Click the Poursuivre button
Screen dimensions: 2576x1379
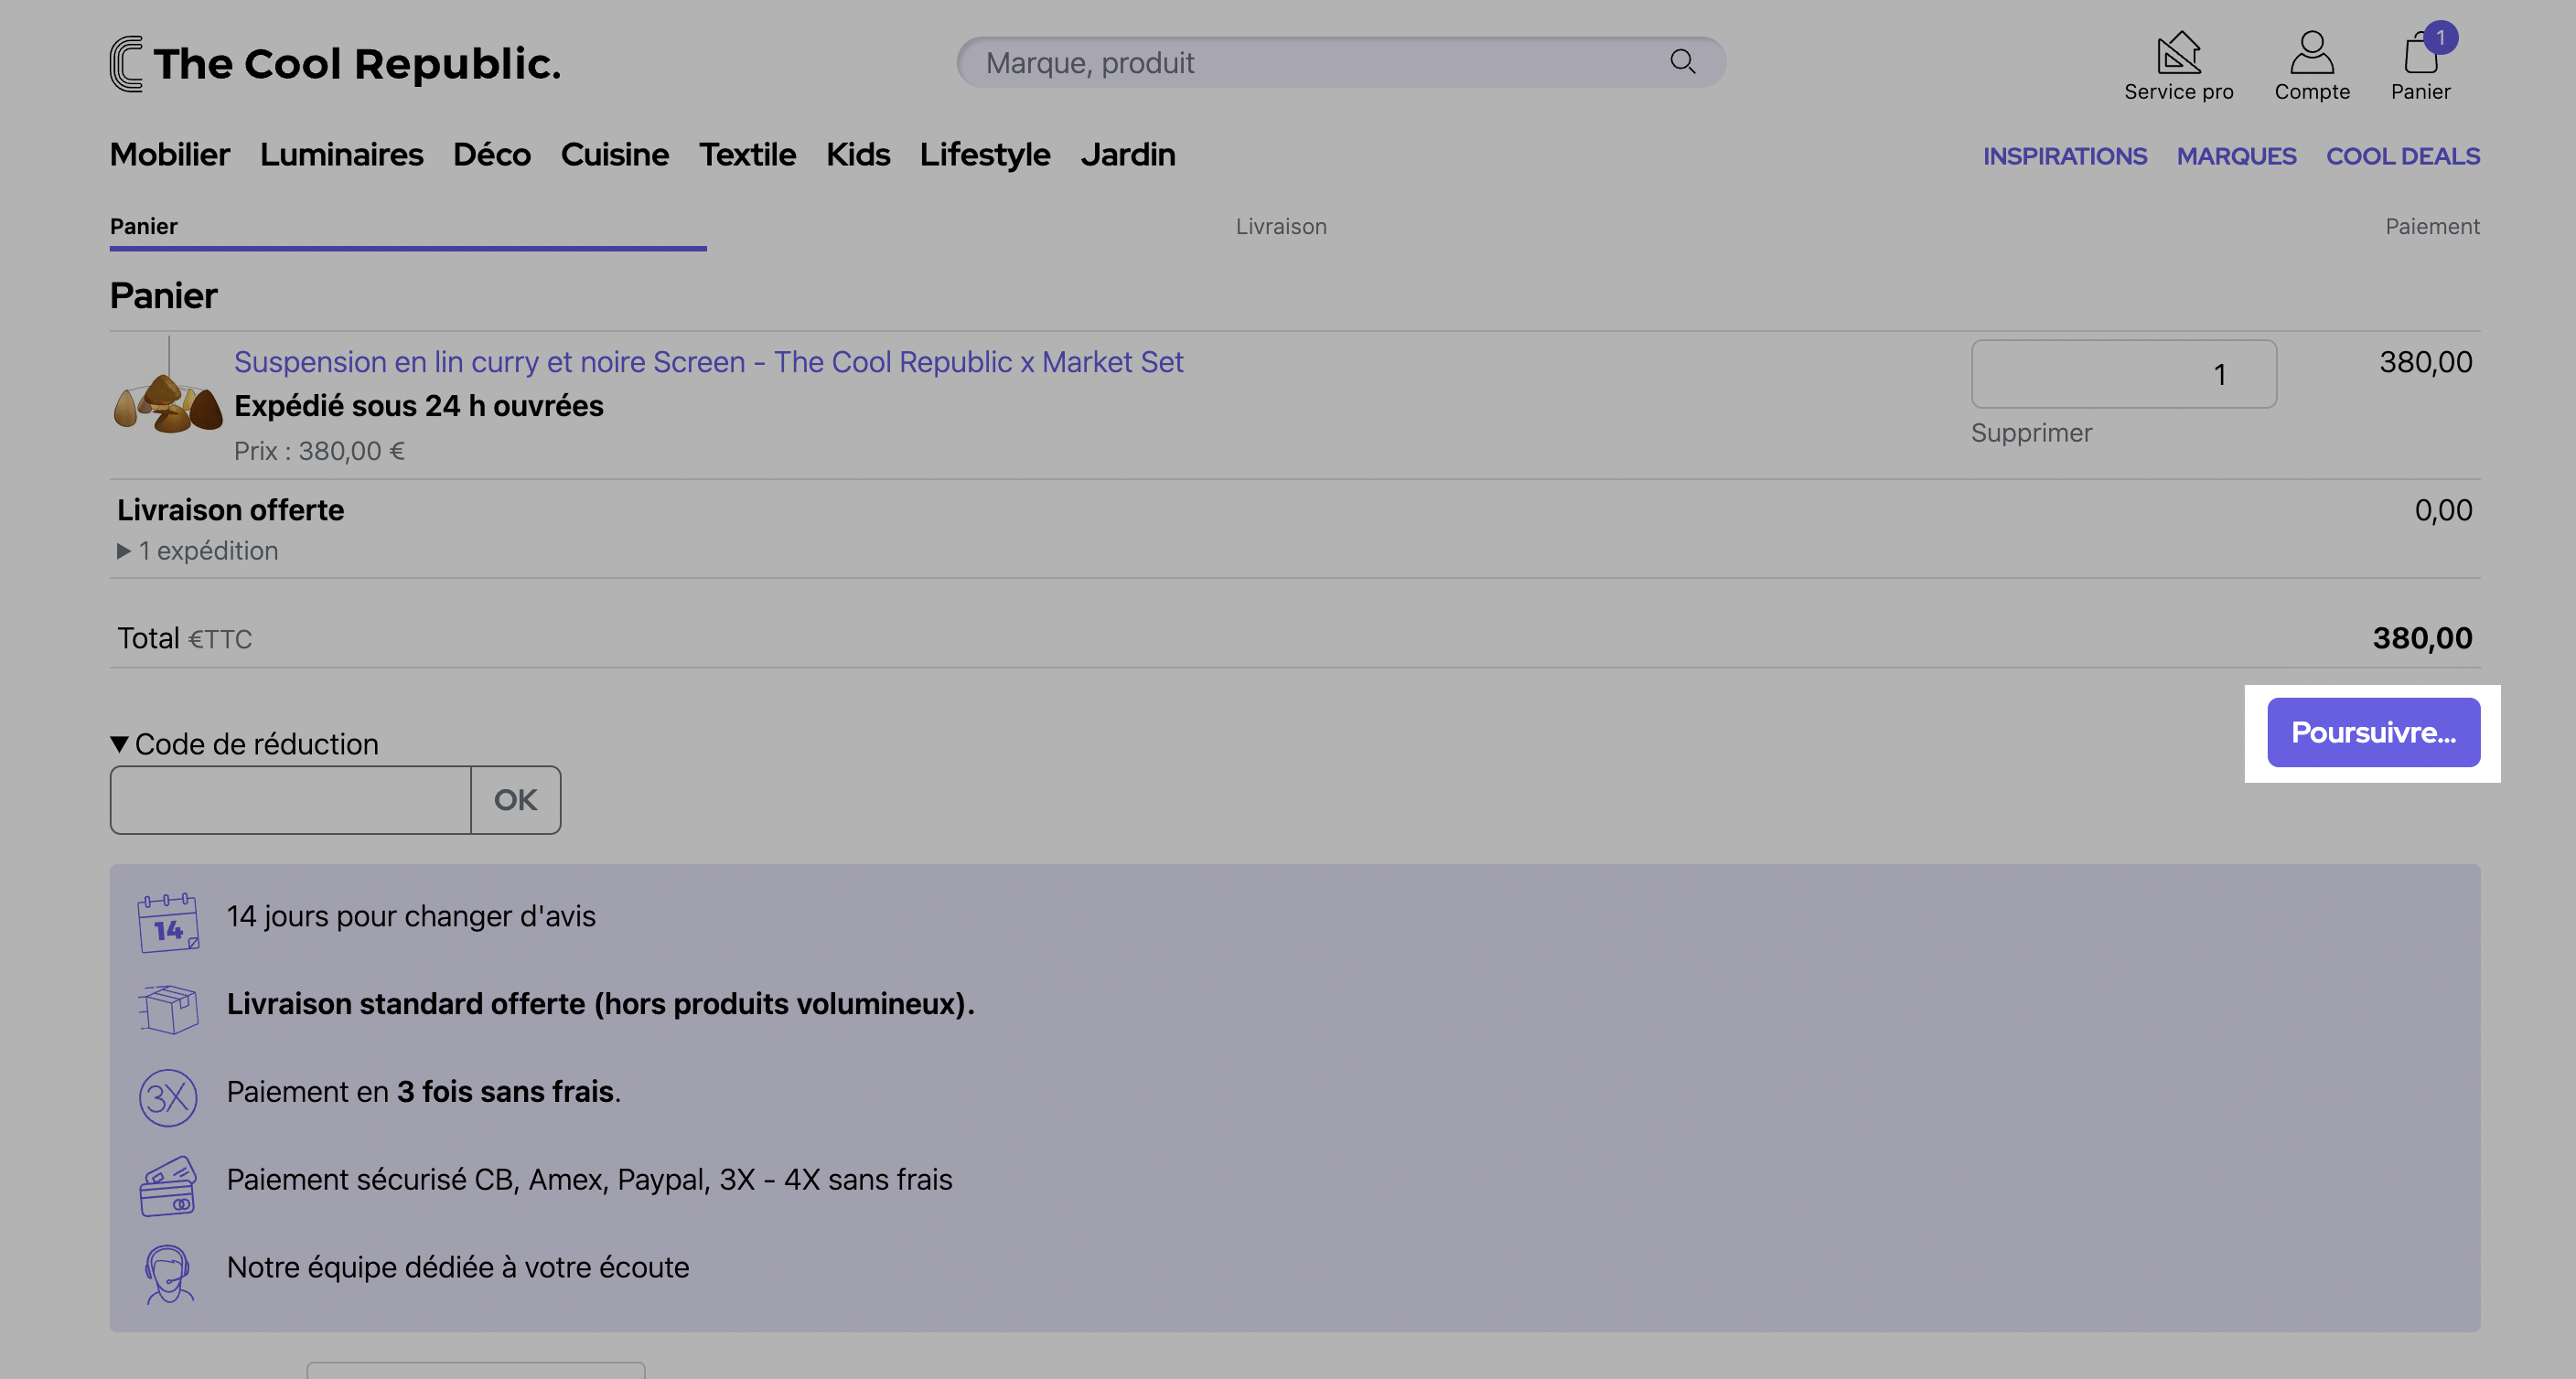pyautogui.click(x=2373, y=732)
